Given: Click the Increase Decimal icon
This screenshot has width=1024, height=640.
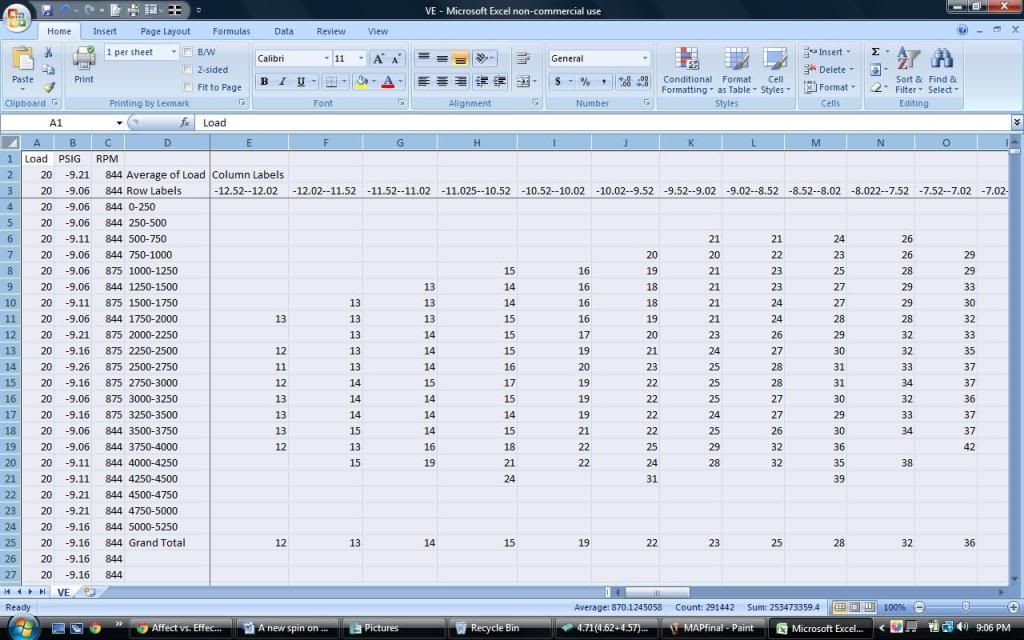Looking at the screenshot, I should (x=624, y=82).
